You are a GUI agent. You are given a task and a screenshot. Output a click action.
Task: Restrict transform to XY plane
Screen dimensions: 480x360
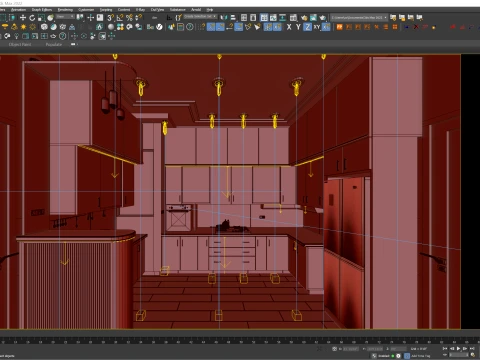(317, 27)
